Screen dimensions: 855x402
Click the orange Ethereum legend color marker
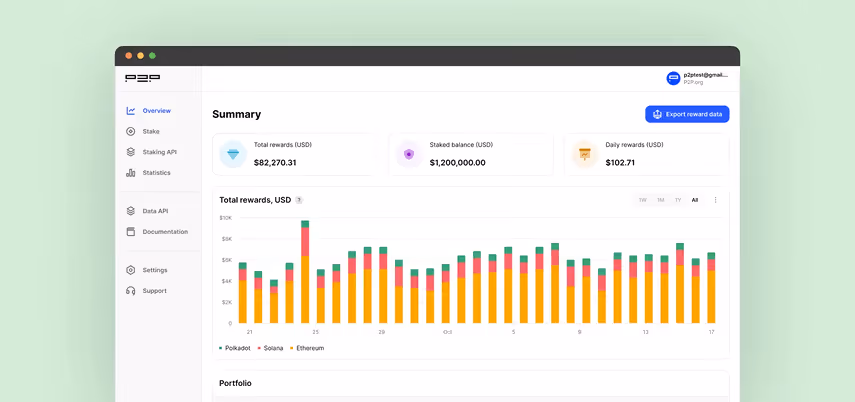[x=292, y=348]
